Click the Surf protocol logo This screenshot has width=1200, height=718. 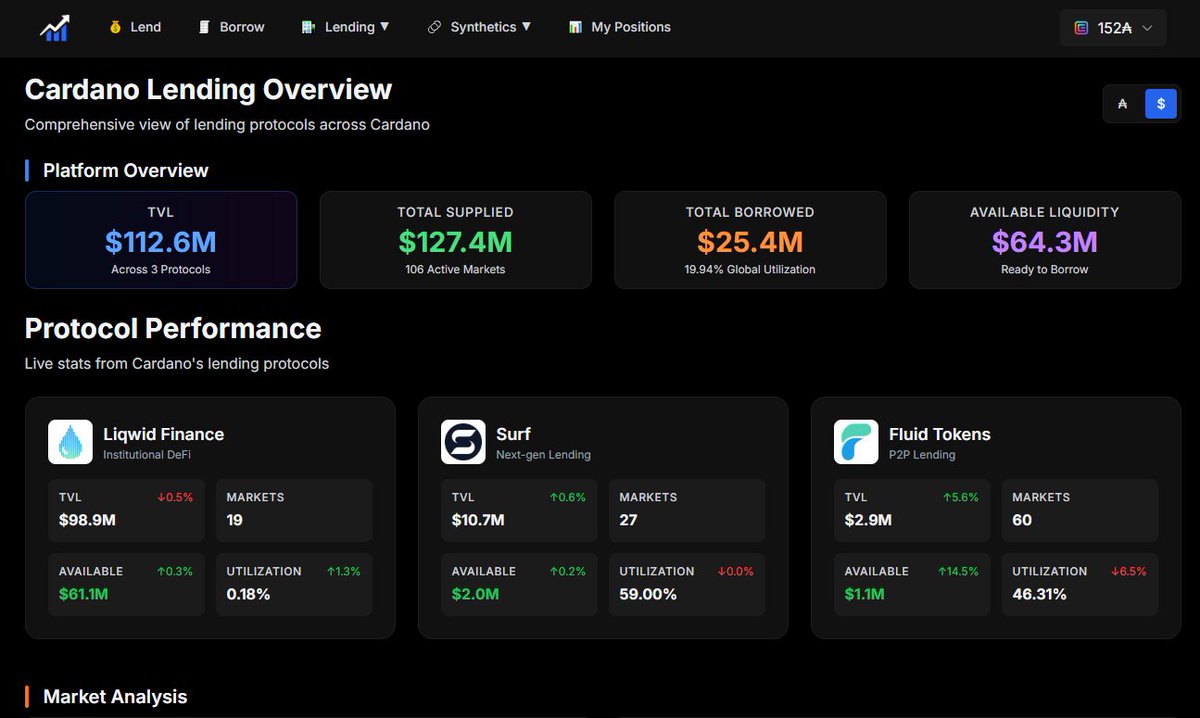(462, 441)
